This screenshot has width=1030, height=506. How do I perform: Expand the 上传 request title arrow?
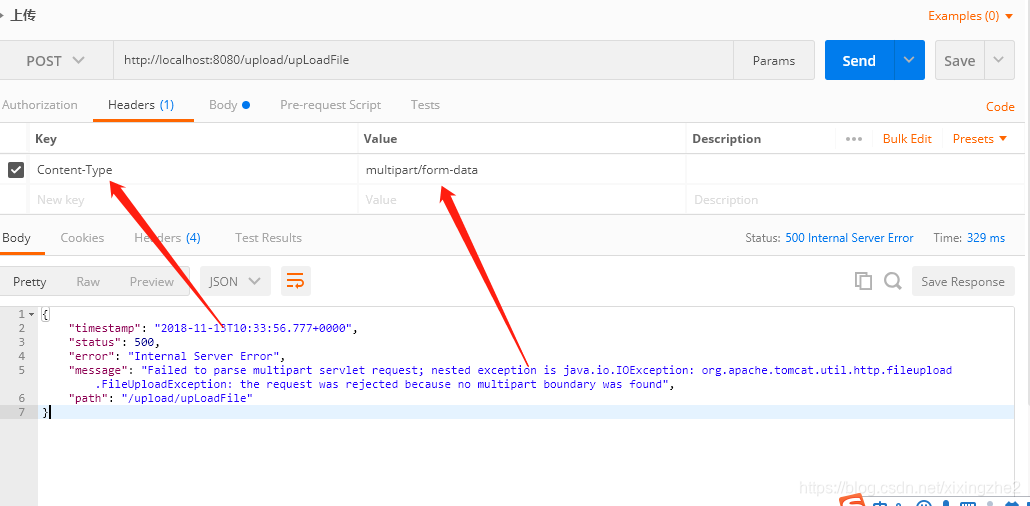point(2,16)
